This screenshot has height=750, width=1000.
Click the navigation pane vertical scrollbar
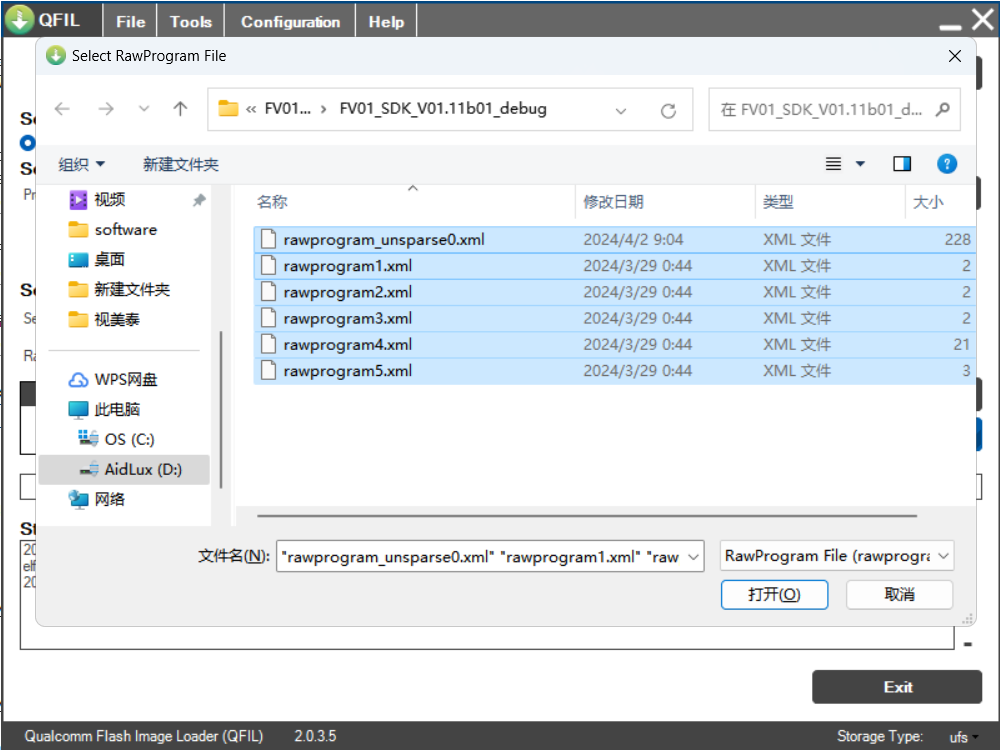(x=221, y=409)
